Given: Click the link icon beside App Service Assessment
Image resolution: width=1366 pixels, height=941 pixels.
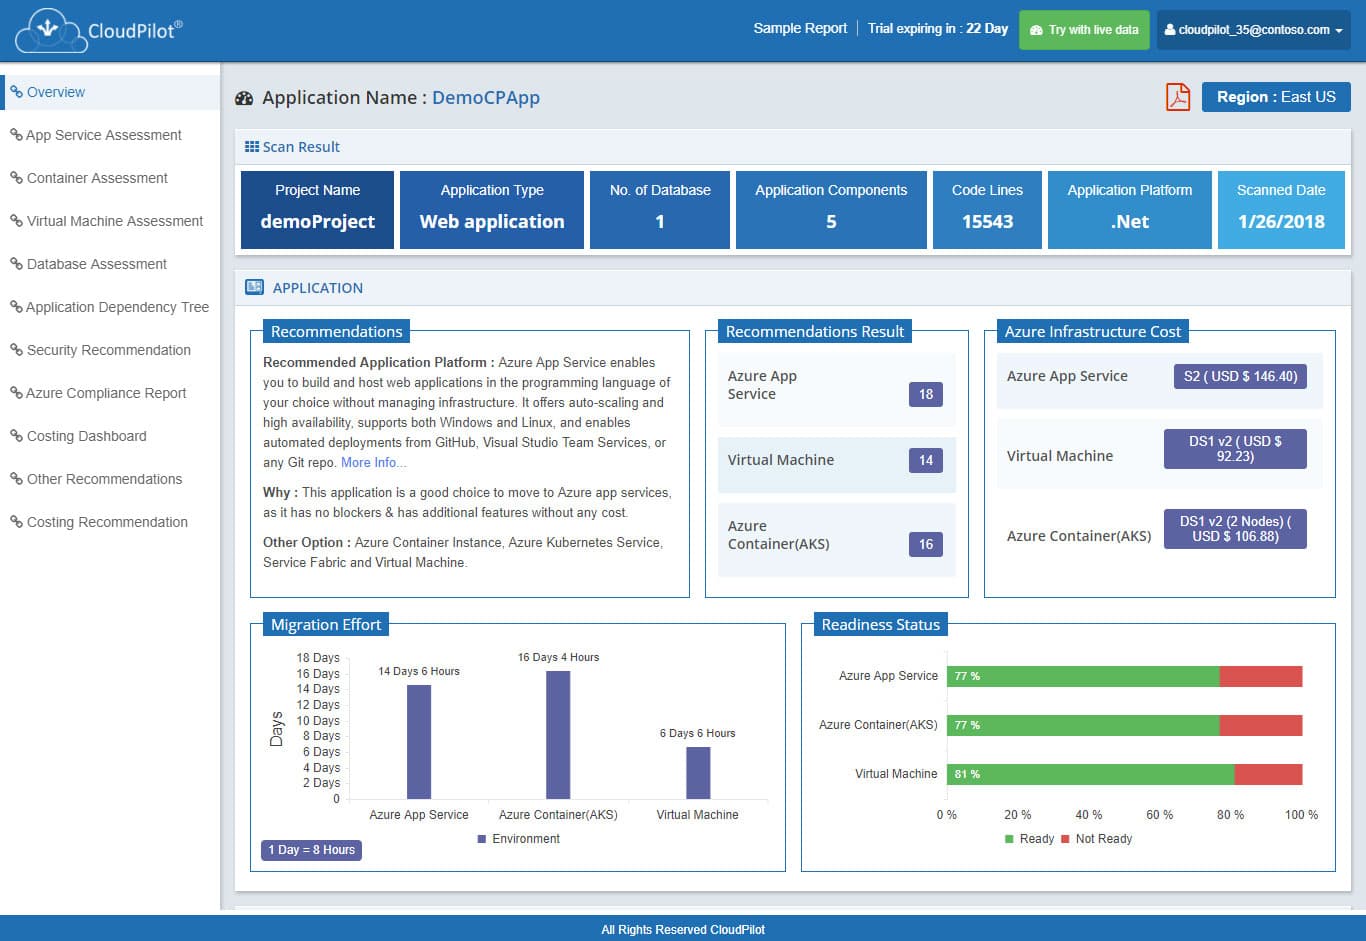Looking at the screenshot, I should tap(16, 135).
